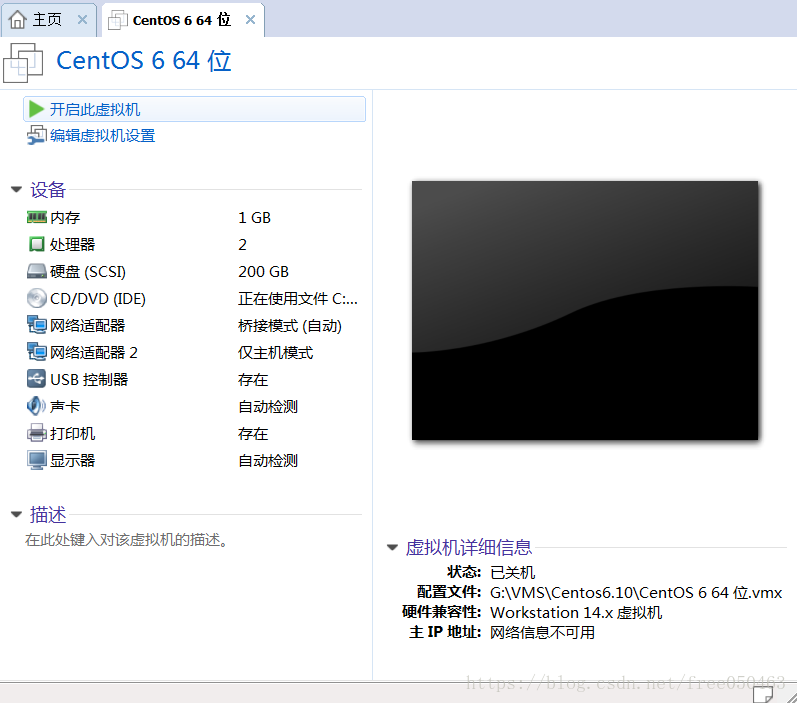797x703 pixels.
Task: Click the status bar note icon
Action: (x=763, y=694)
